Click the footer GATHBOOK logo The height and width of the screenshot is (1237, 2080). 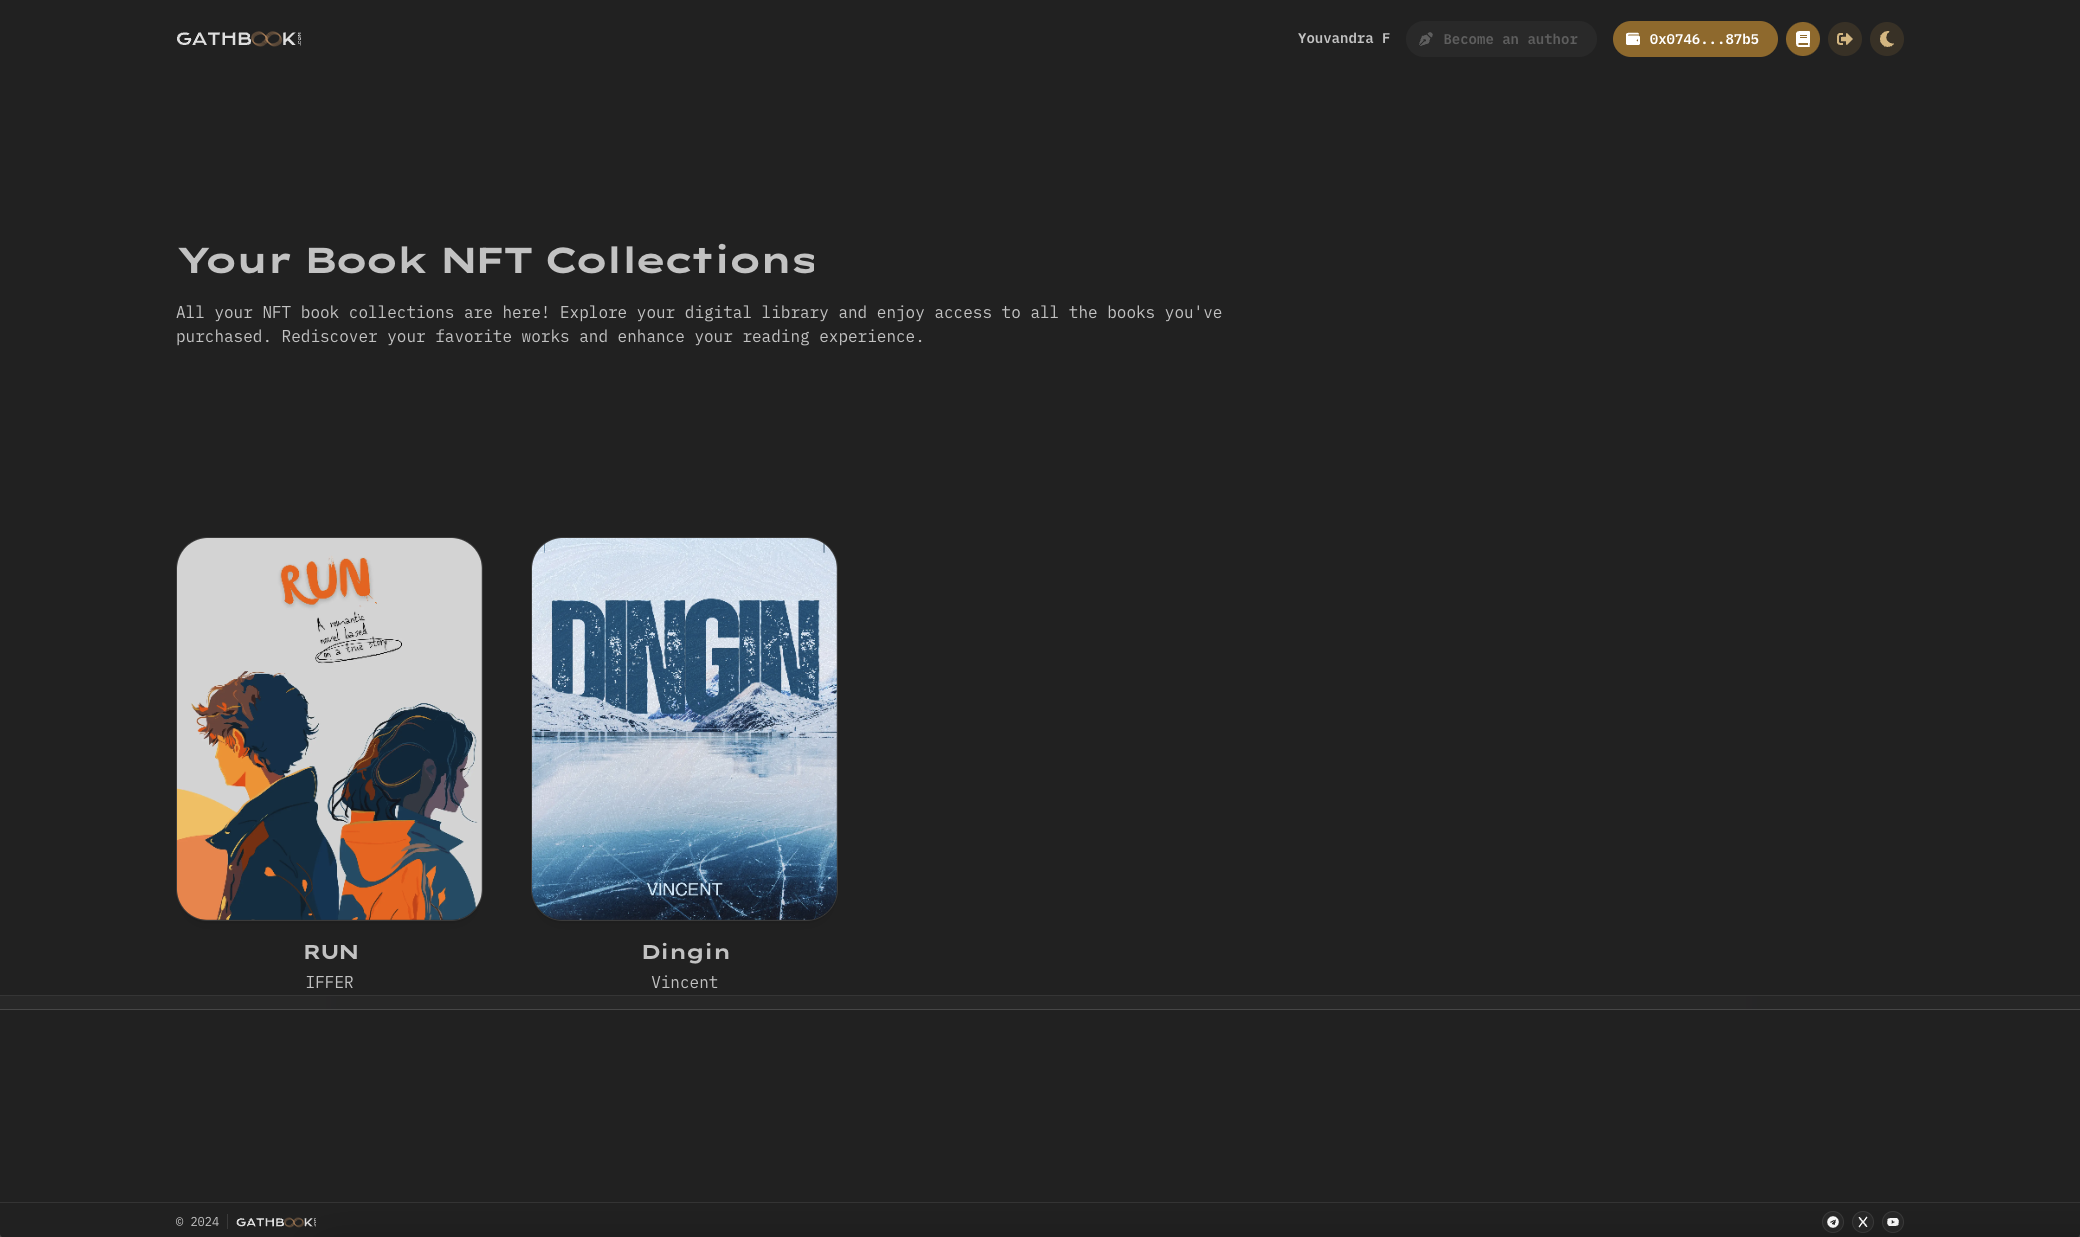coord(276,1222)
